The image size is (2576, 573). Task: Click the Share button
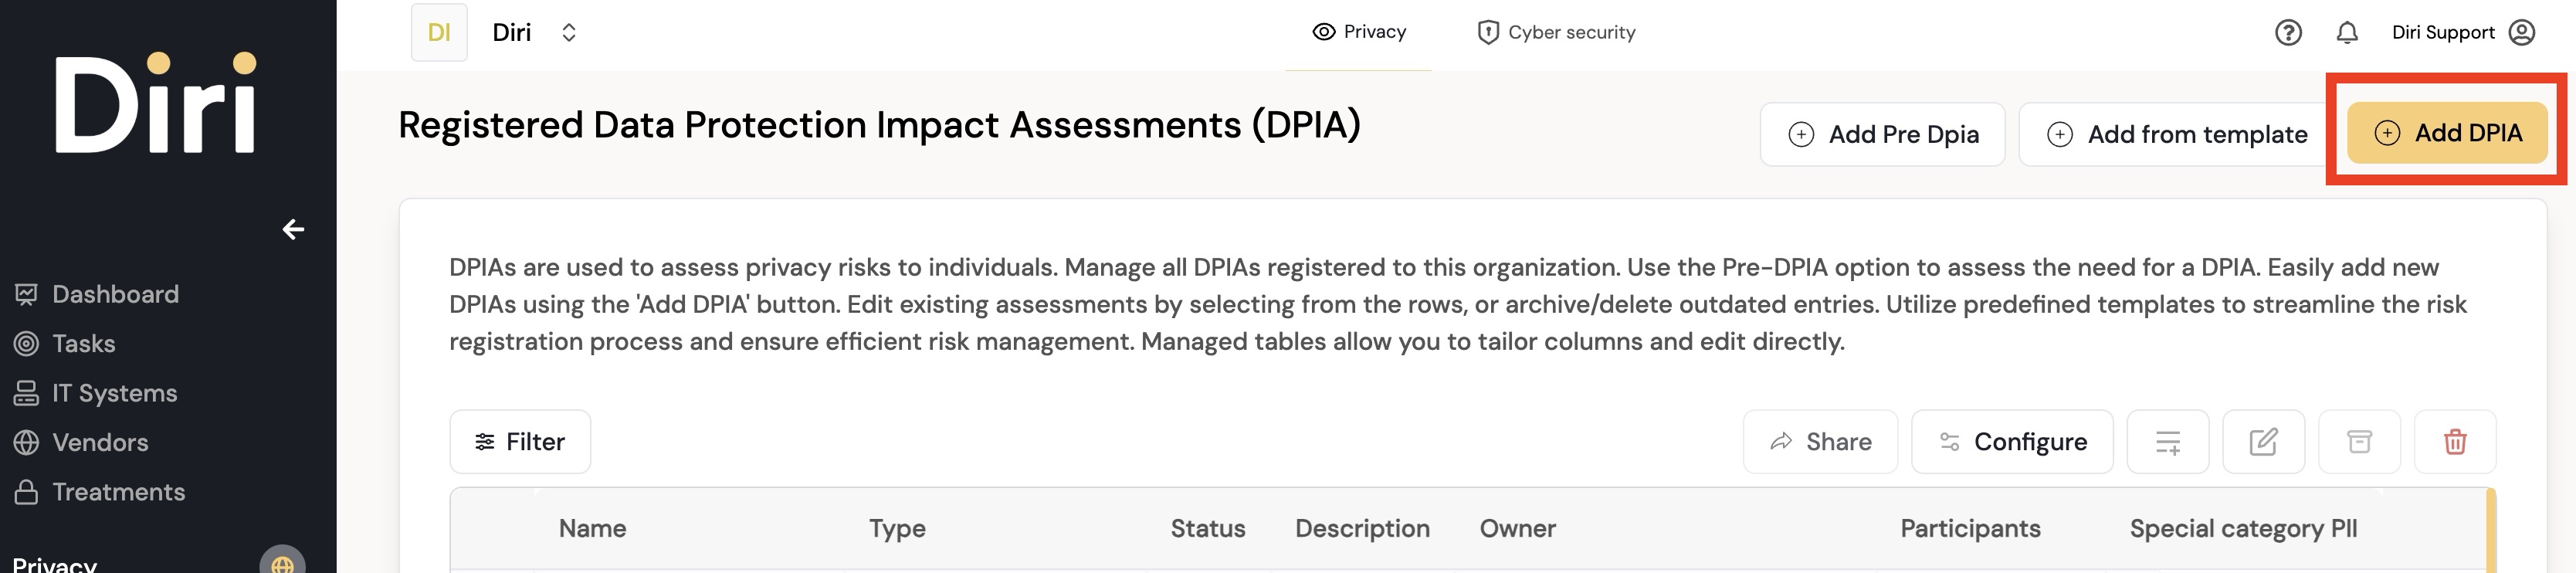point(1820,442)
